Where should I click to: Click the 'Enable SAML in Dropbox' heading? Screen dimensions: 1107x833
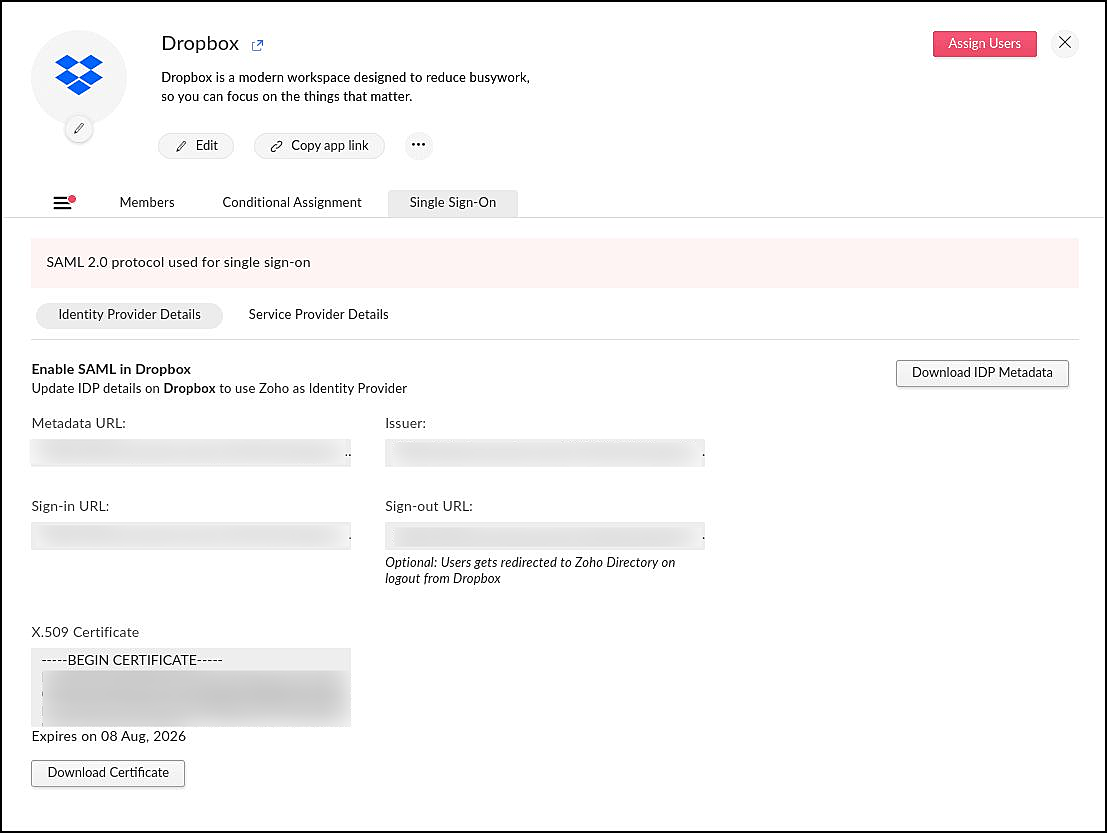click(111, 369)
